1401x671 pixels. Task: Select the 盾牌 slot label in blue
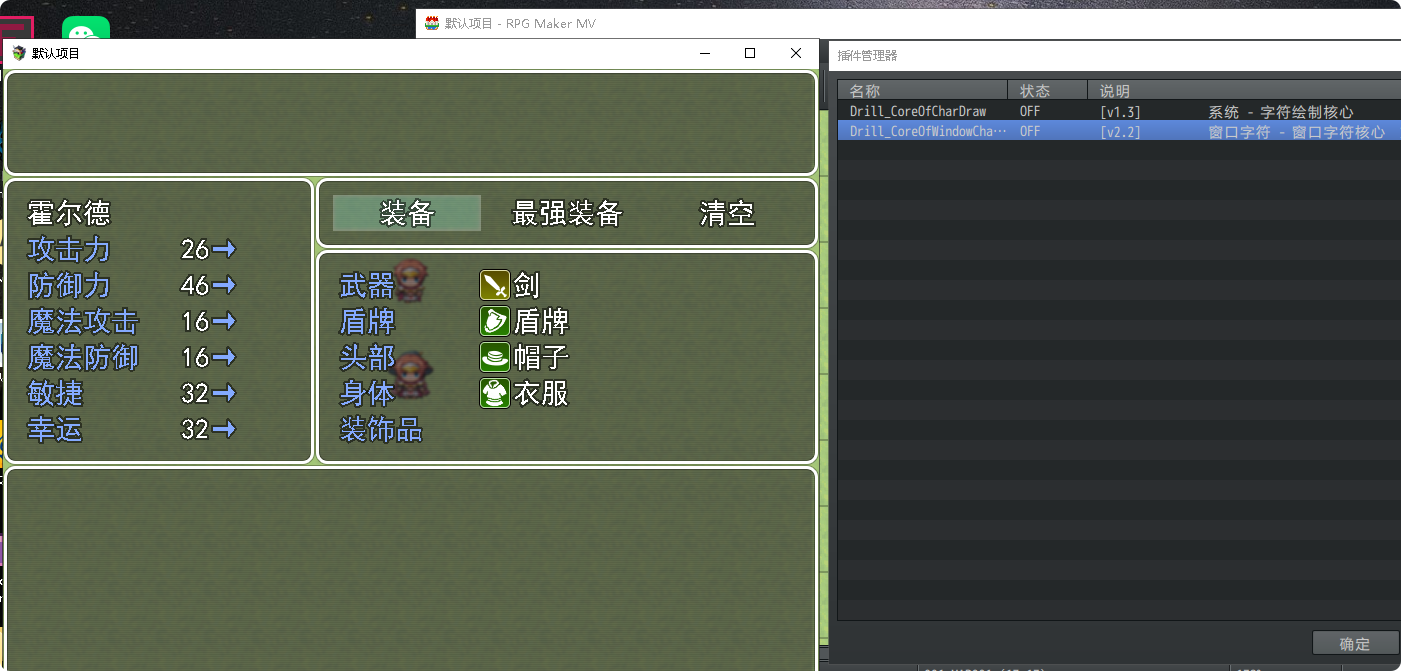tap(367, 322)
